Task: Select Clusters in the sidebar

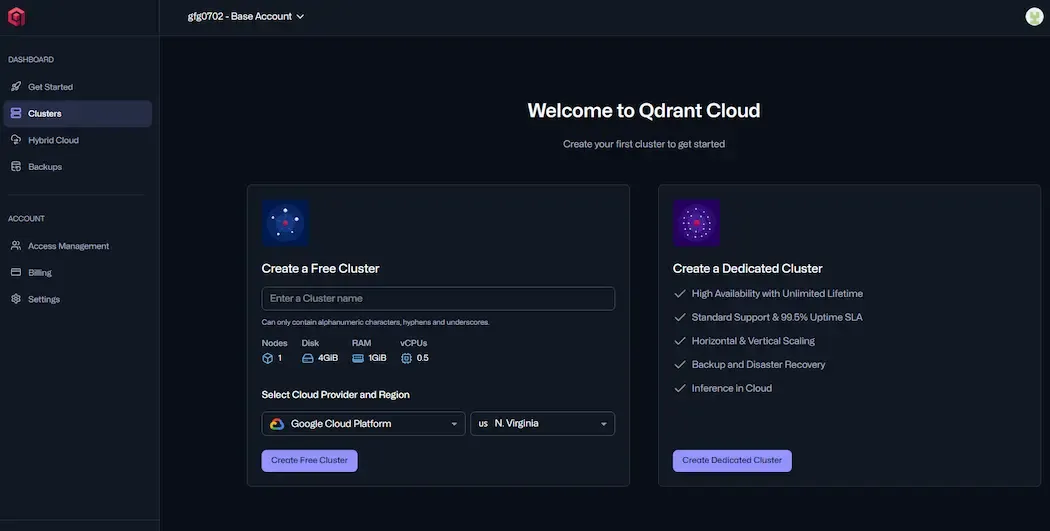Action: tap(78, 113)
